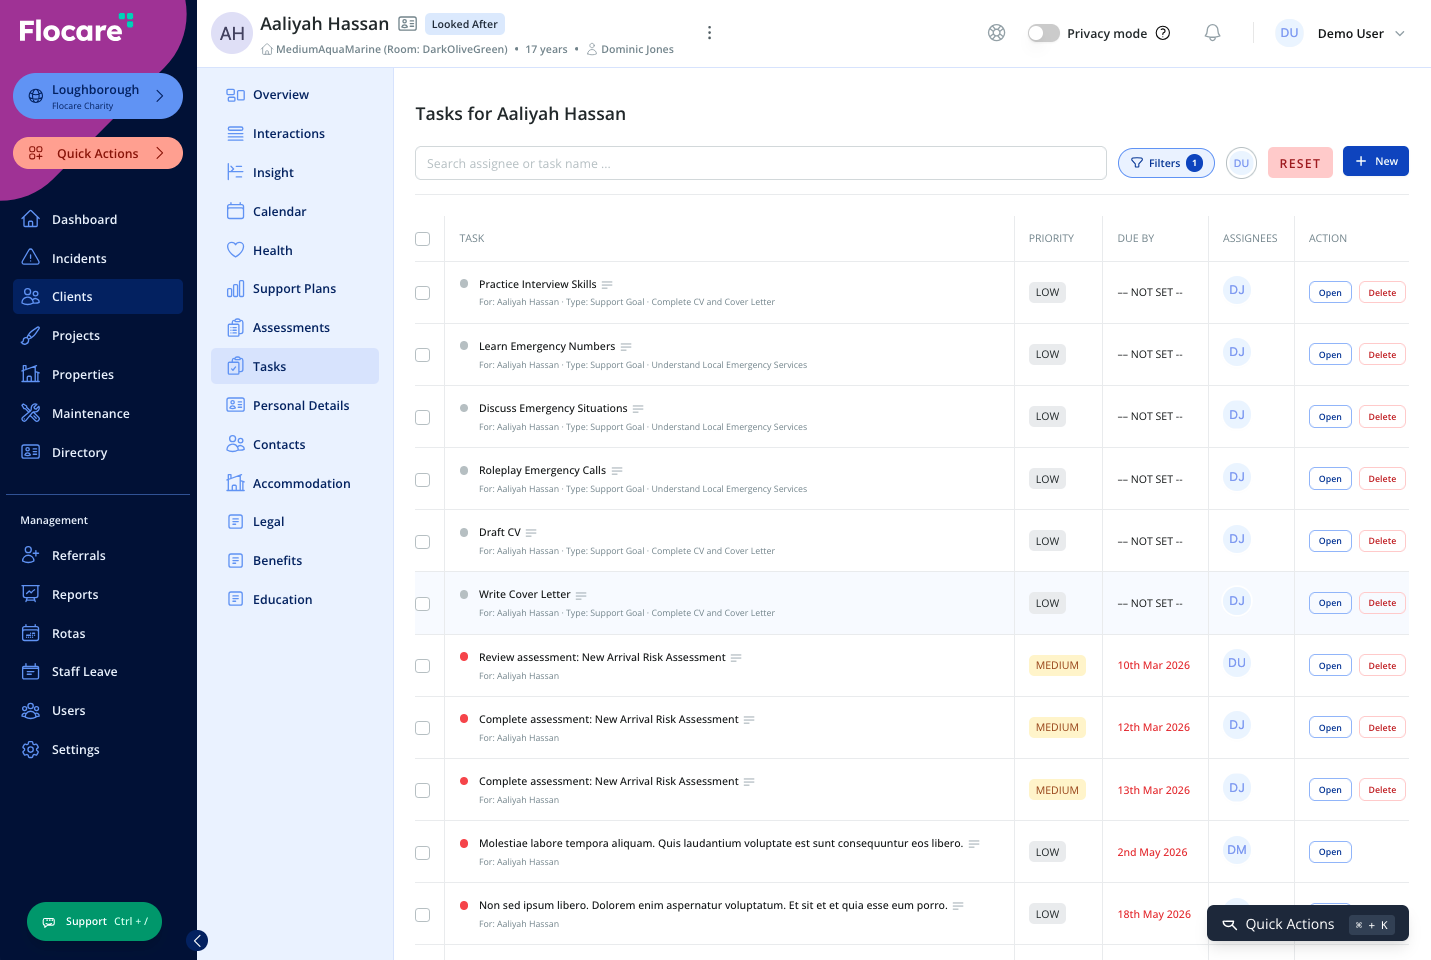The image size is (1431, 960).
Task: Open Calendar client tab
Action: click(x=295, y=212)
